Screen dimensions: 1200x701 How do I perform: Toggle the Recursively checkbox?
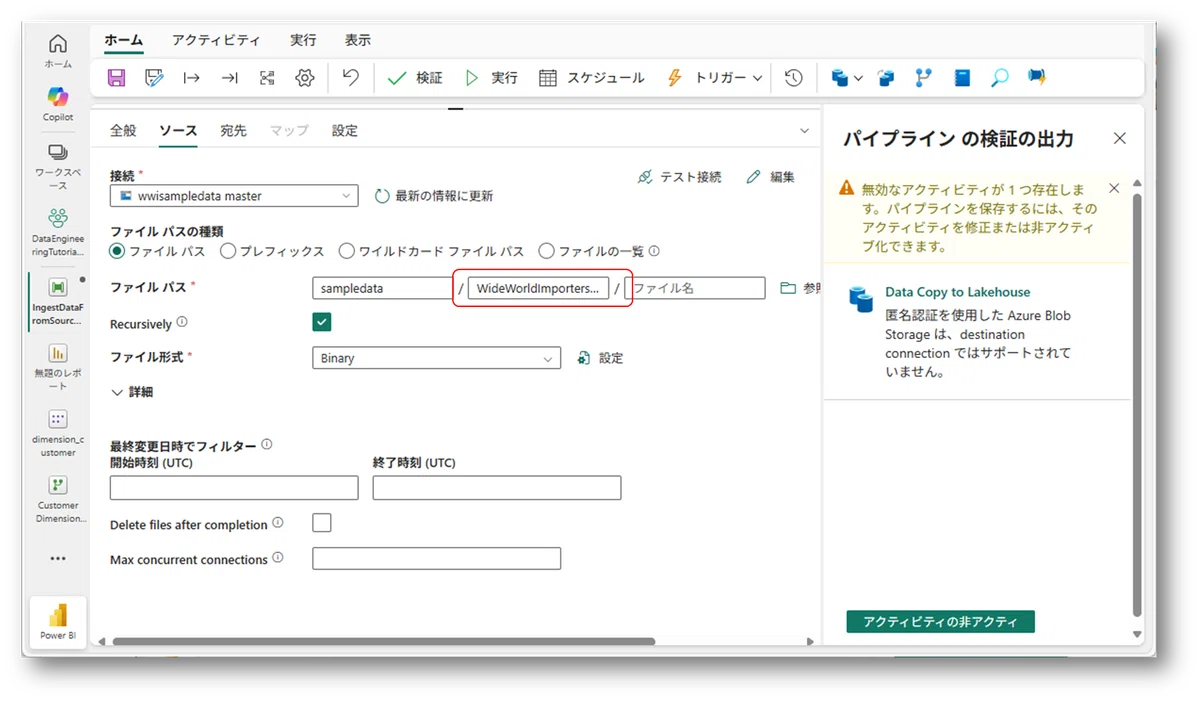pos(321,322)
